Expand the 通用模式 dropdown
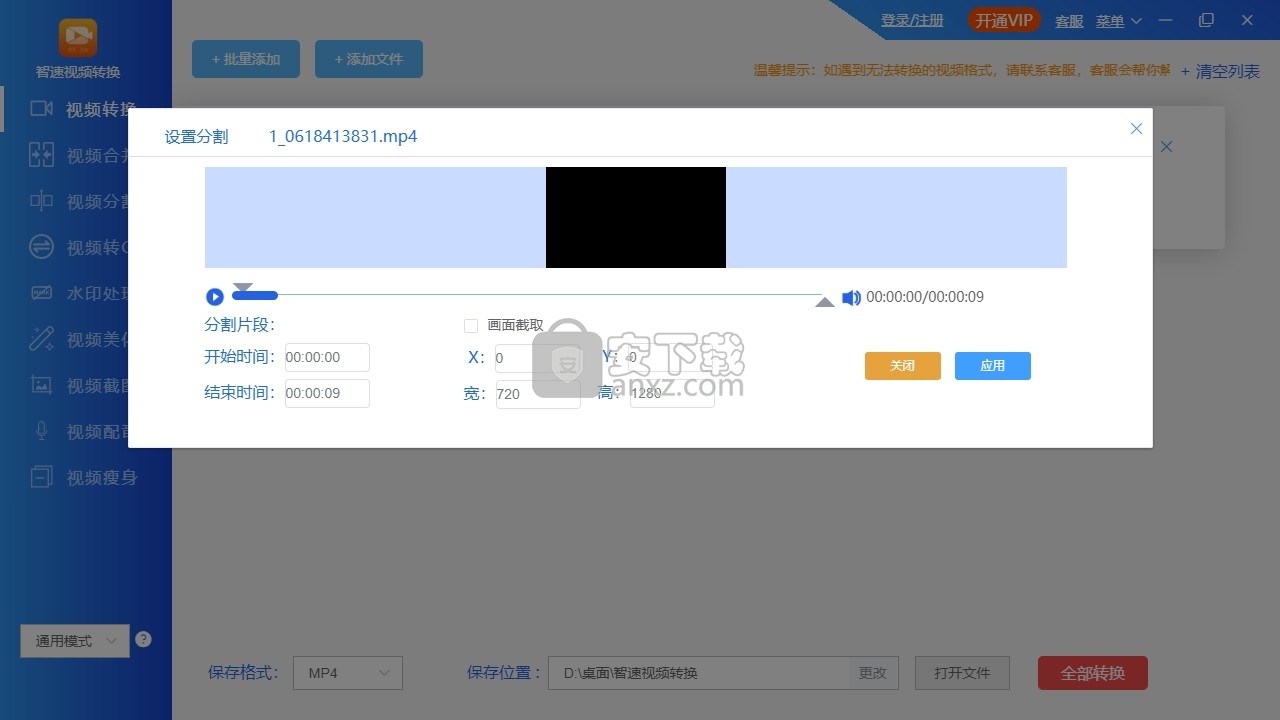1280x720 pixels. (x=75, y=641)
